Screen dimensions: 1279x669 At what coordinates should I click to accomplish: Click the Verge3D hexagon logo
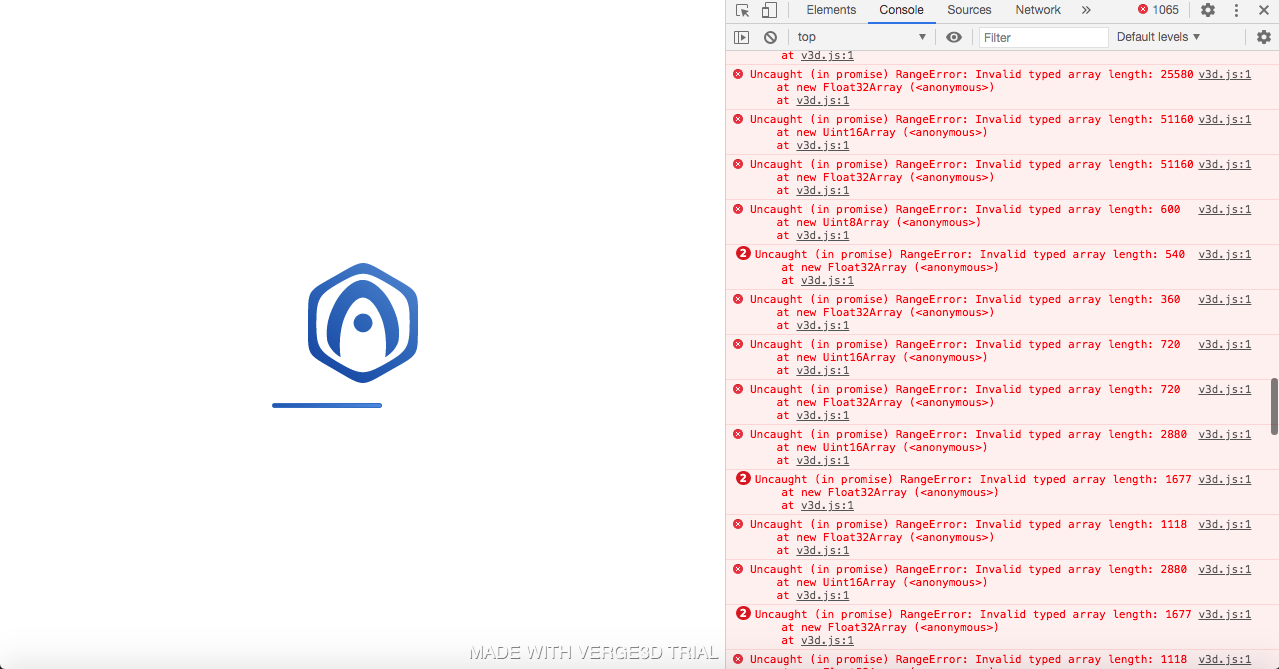click(x=363, y=322)
